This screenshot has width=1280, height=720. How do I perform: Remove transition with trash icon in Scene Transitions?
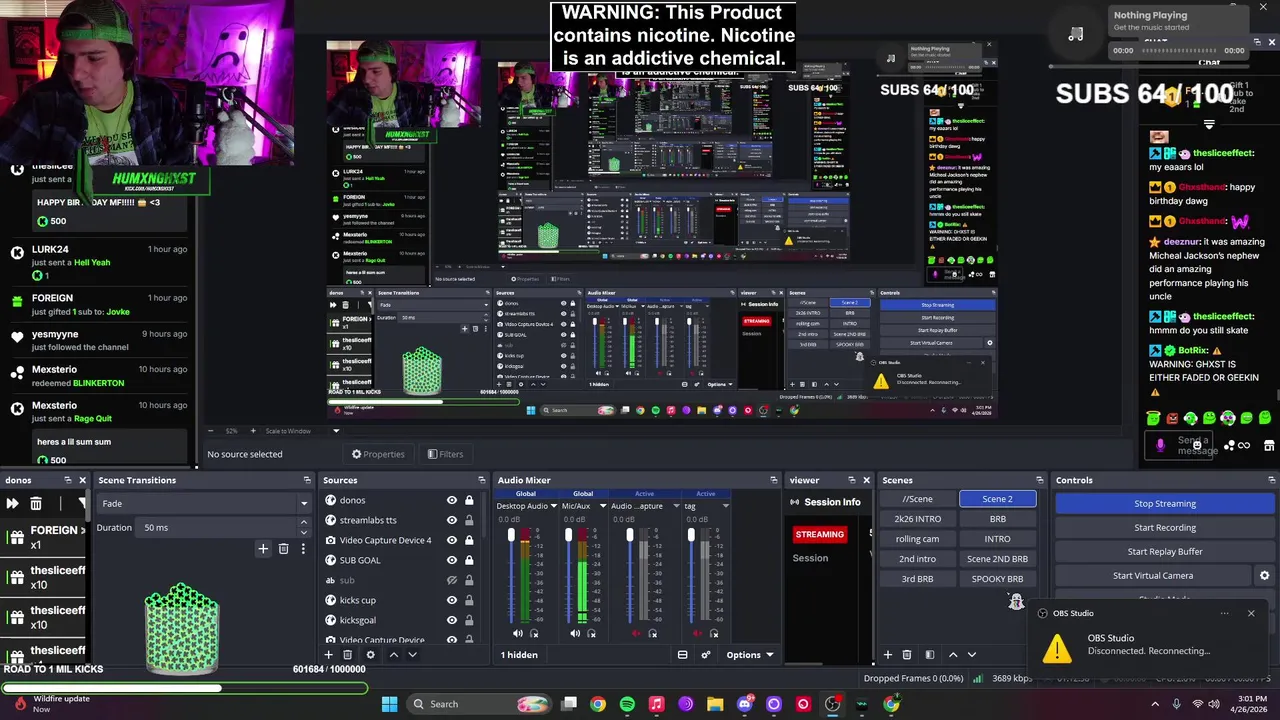(x=283, y=548)
